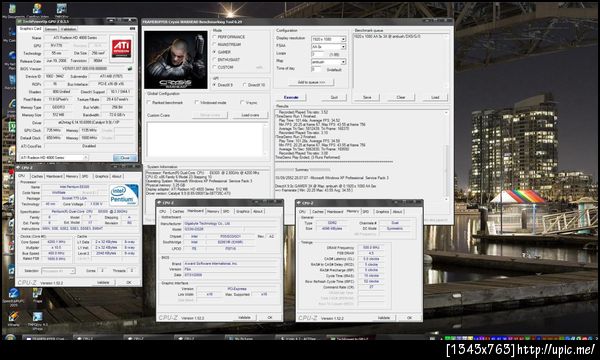Click the Loops input field
Screen dimensions: 600x360
[318, 54]
